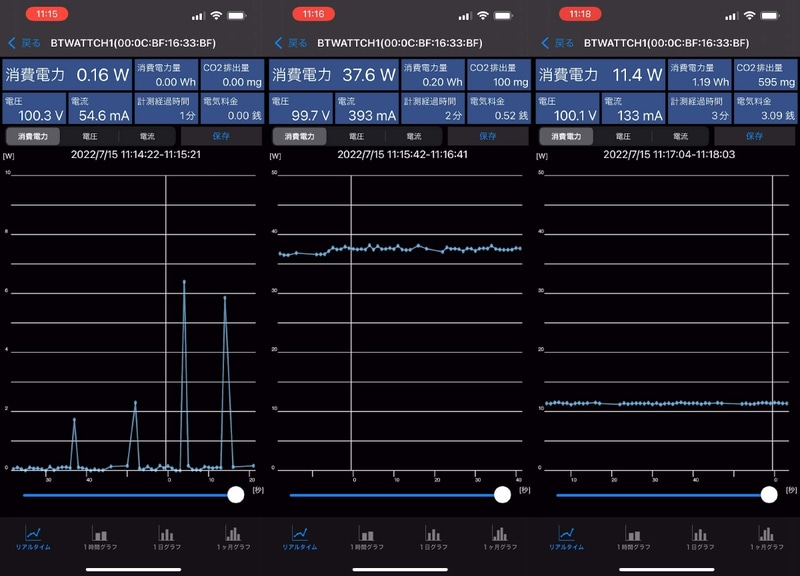The height and width of the screenshot is (576, 800).
Task: Select 電圧 segment in 11:16 screen
Action: pyautogui.click(x=357, y=136)
